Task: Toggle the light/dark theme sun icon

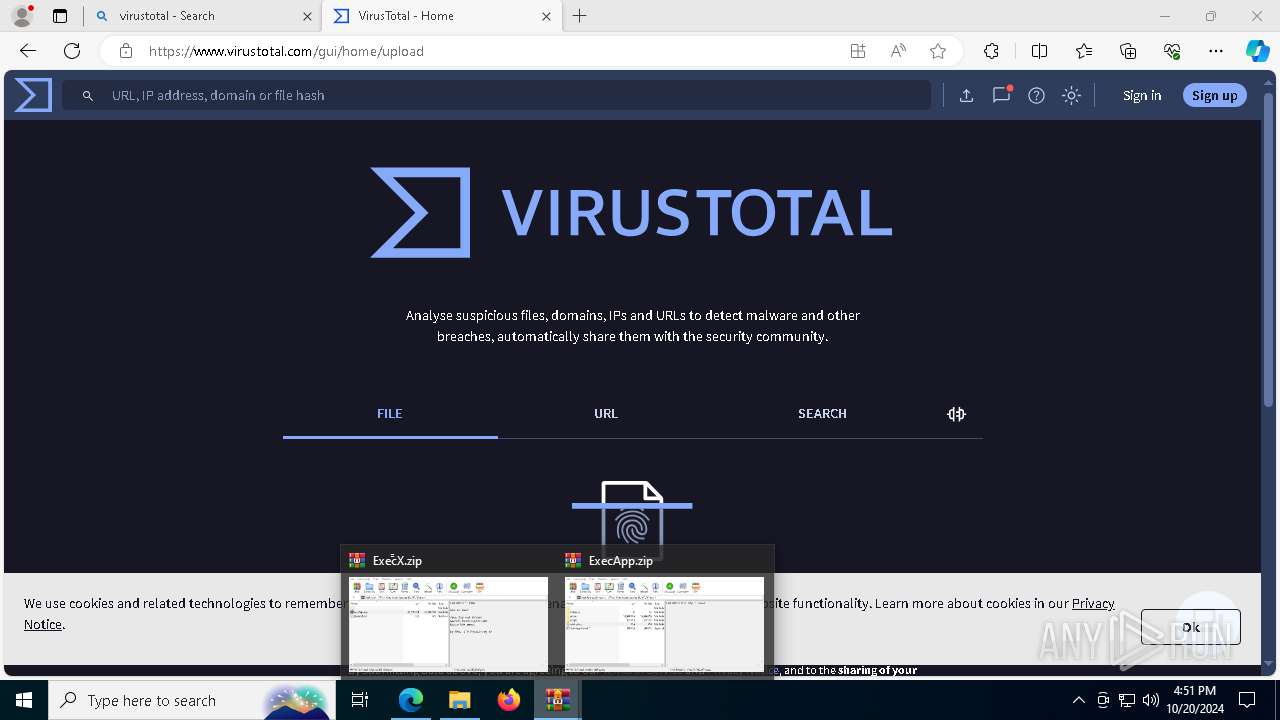Action: tap(1071, 95)
